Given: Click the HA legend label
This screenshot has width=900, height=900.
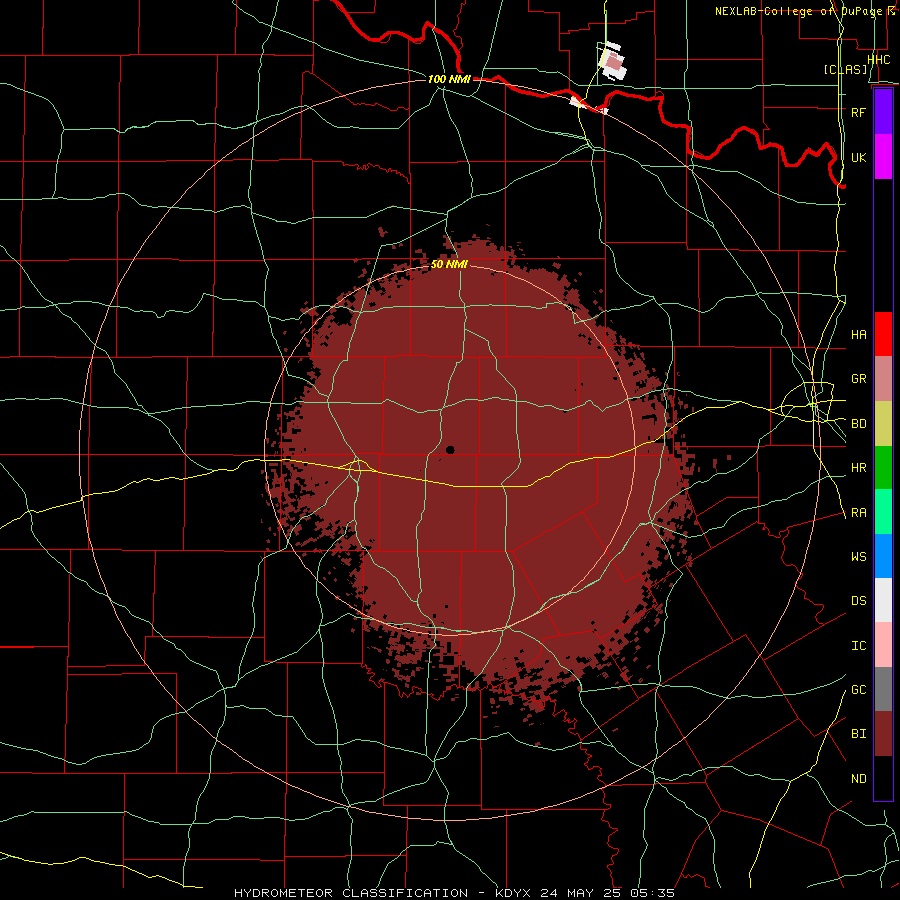Looking at the screenshot, I should pyautogui.click(x=858, y=335).
